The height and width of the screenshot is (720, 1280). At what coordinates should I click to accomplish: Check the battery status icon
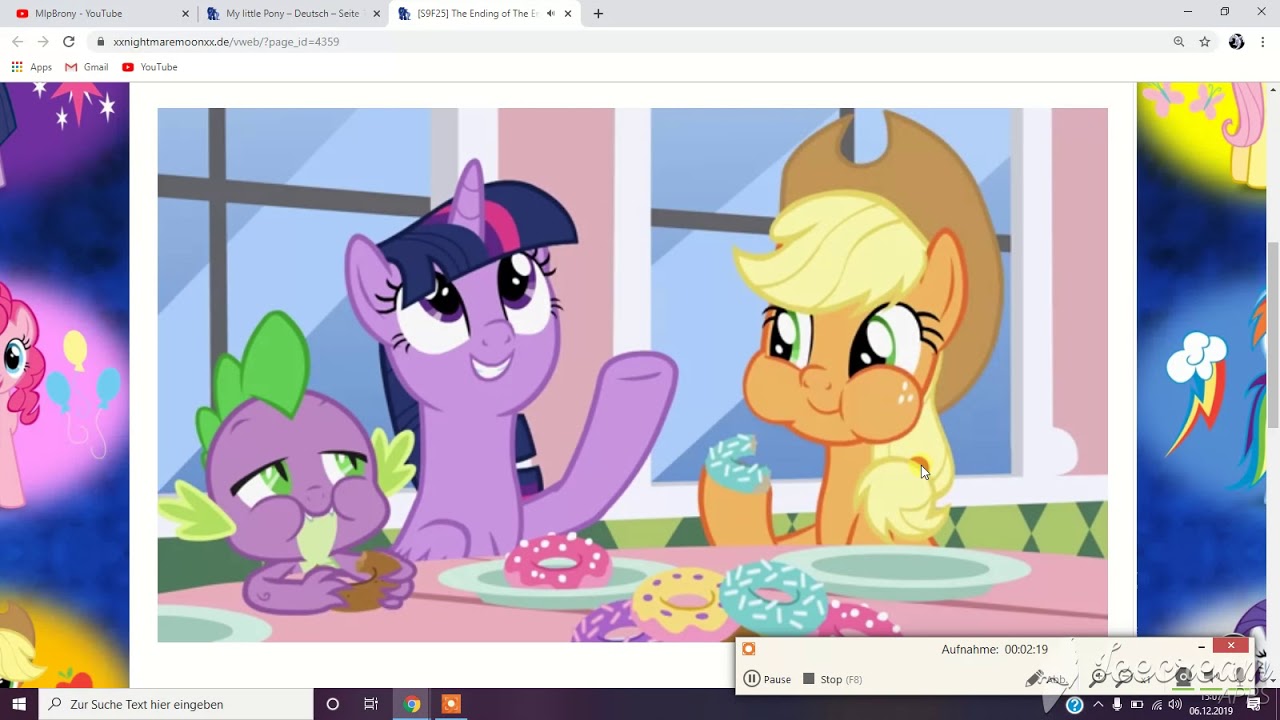(1137, 704)
